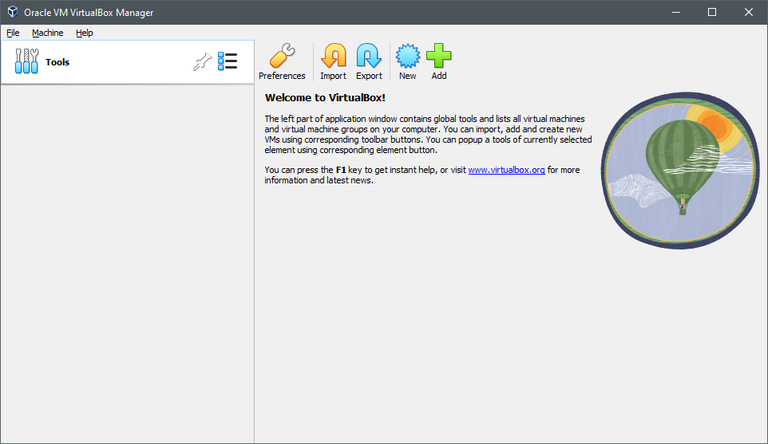Close the VirtualBox Manager window
Image resolution: width=768 pixels, height=444 pixels.
coord(748,12)
